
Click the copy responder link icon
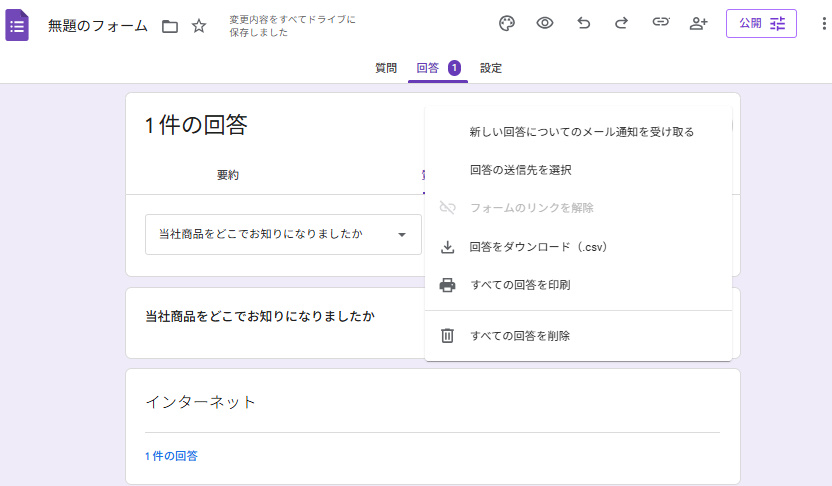tap(660, 23)
